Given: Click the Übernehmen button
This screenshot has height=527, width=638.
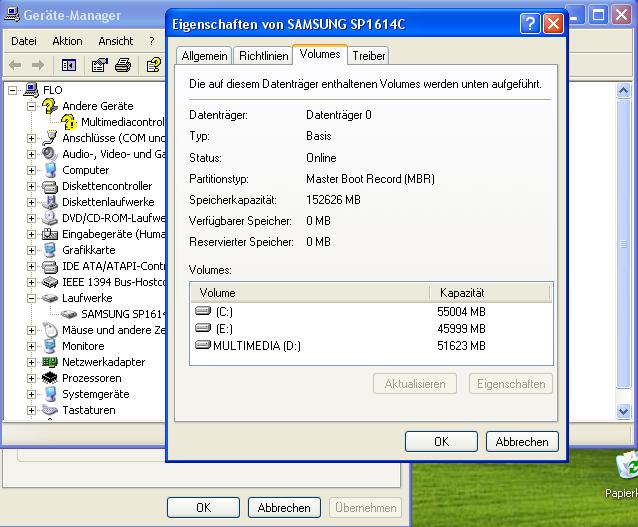Looking at the screenshot, I should pyautogui.click(x=365, y=507).
